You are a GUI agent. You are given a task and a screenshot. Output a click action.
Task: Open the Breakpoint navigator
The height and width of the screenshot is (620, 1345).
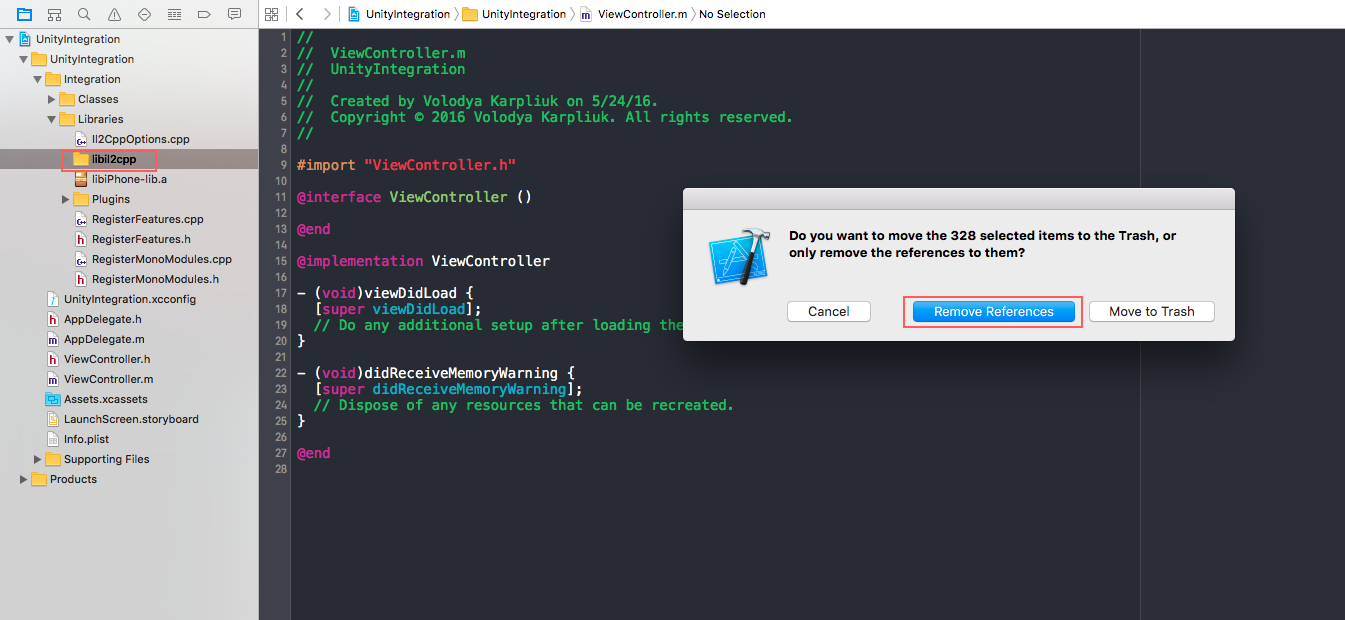pos(205,14)
